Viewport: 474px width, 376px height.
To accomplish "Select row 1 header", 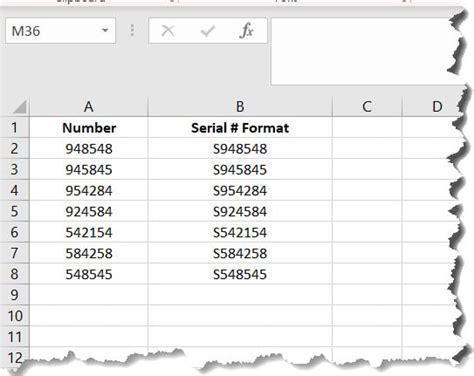I will [x=14, y=127].
